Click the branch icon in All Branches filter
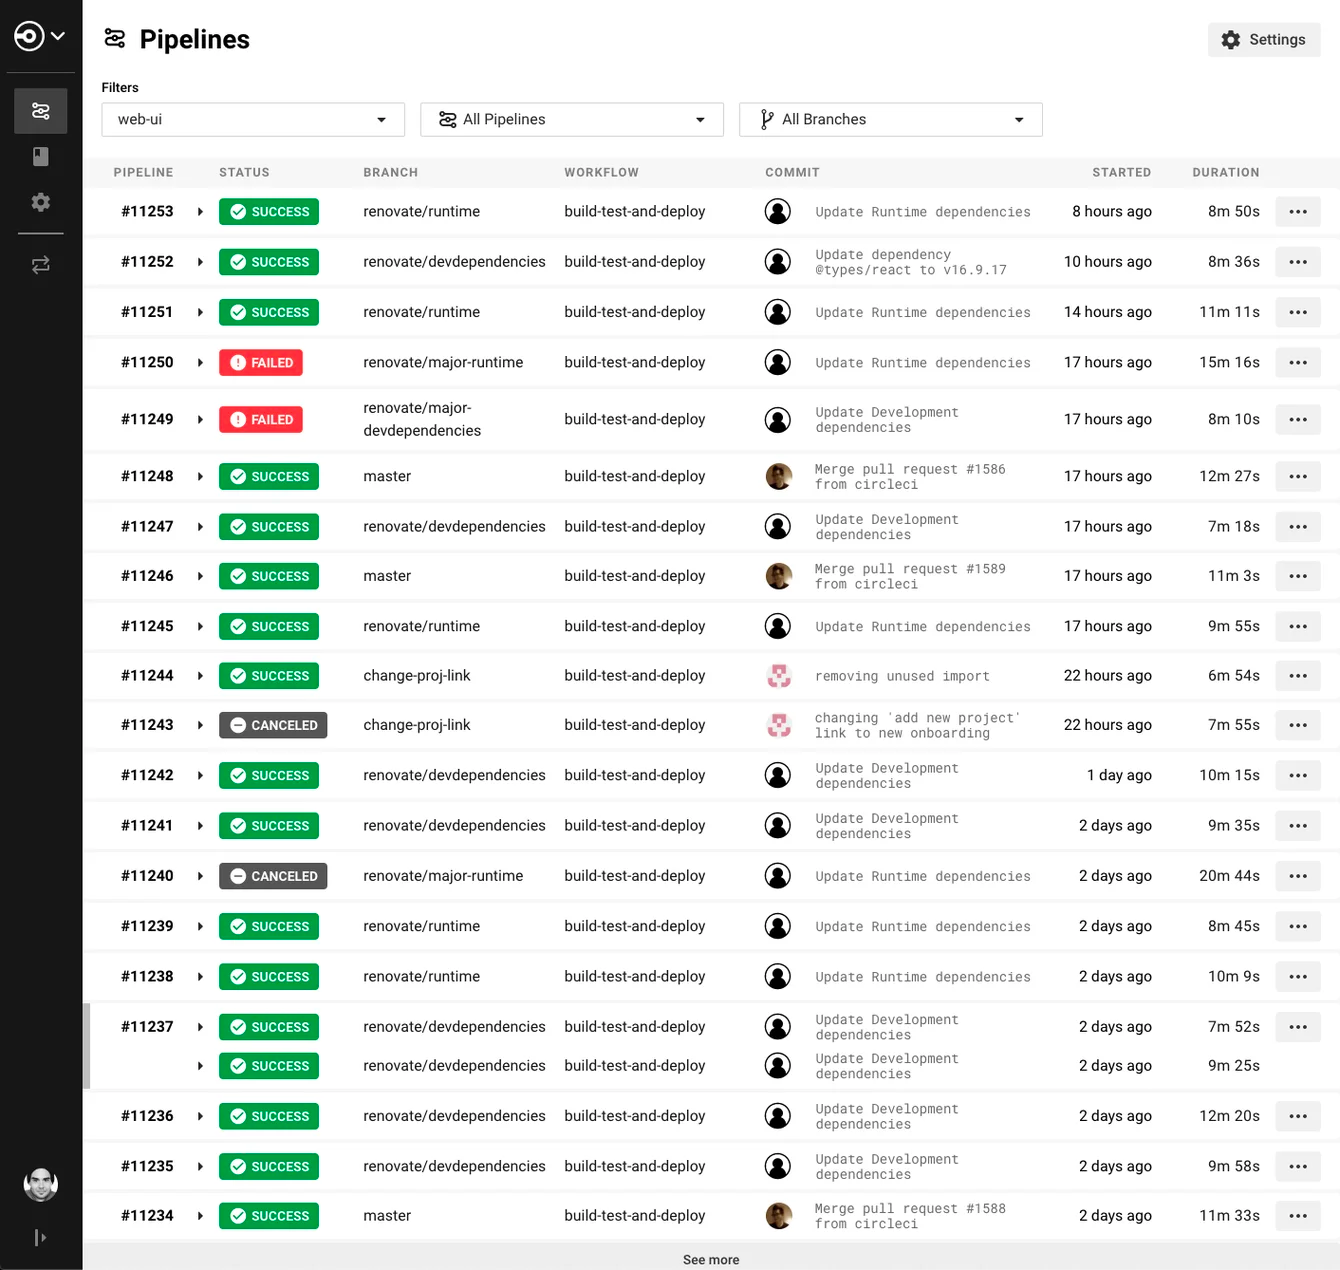This screenshot has width=1340, height=1270. tap(766, 119)
